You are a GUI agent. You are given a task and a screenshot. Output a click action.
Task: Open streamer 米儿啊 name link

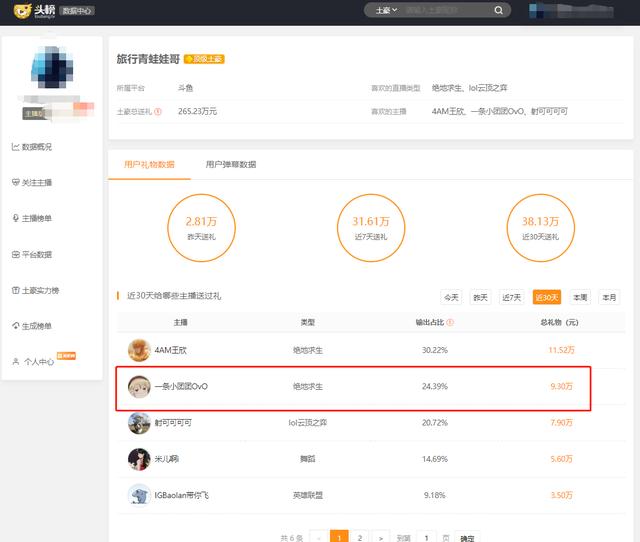tap(167, 459)
